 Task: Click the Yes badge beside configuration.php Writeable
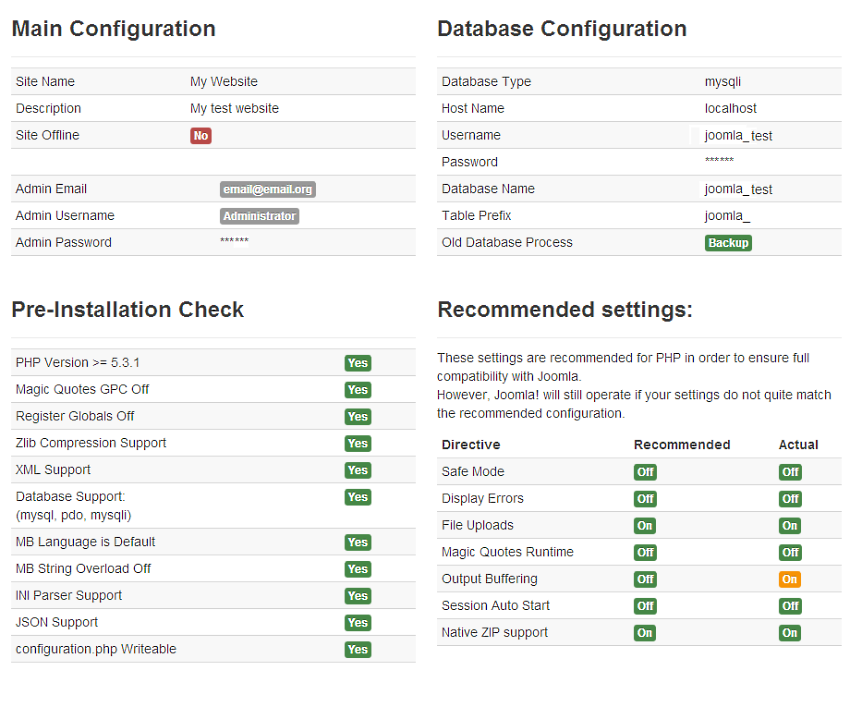click(x=357, y=650)
